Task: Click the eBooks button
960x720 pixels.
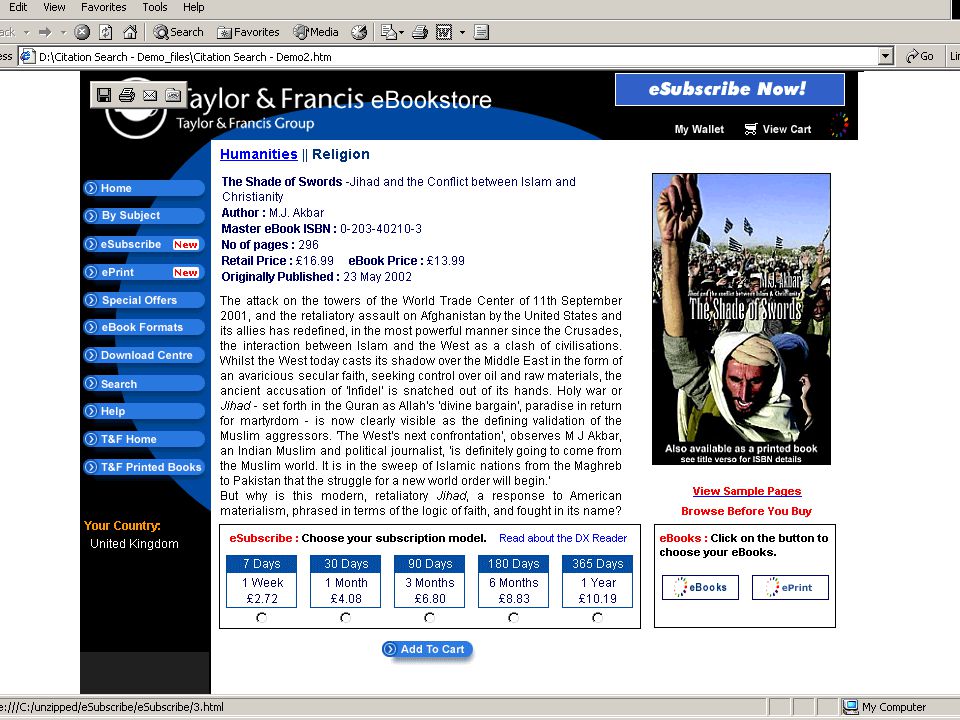Action: click(700, 587)
